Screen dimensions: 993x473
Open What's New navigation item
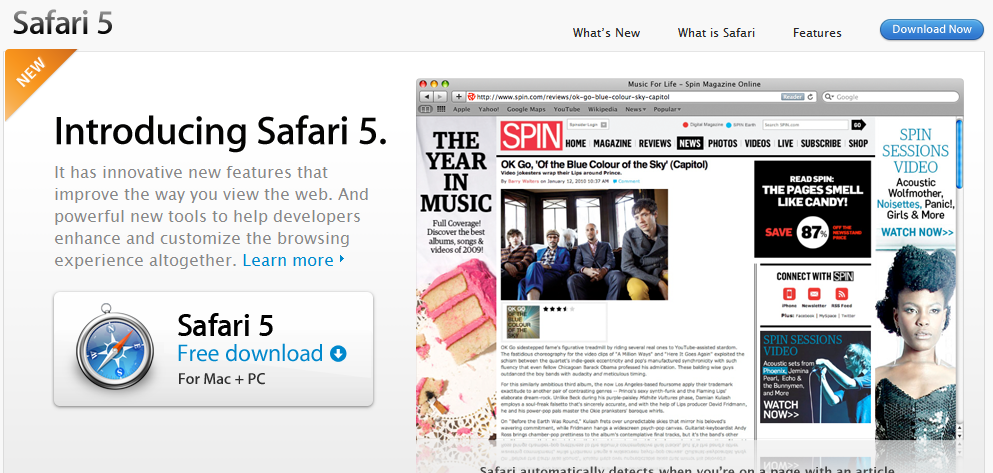click(606, 33)
